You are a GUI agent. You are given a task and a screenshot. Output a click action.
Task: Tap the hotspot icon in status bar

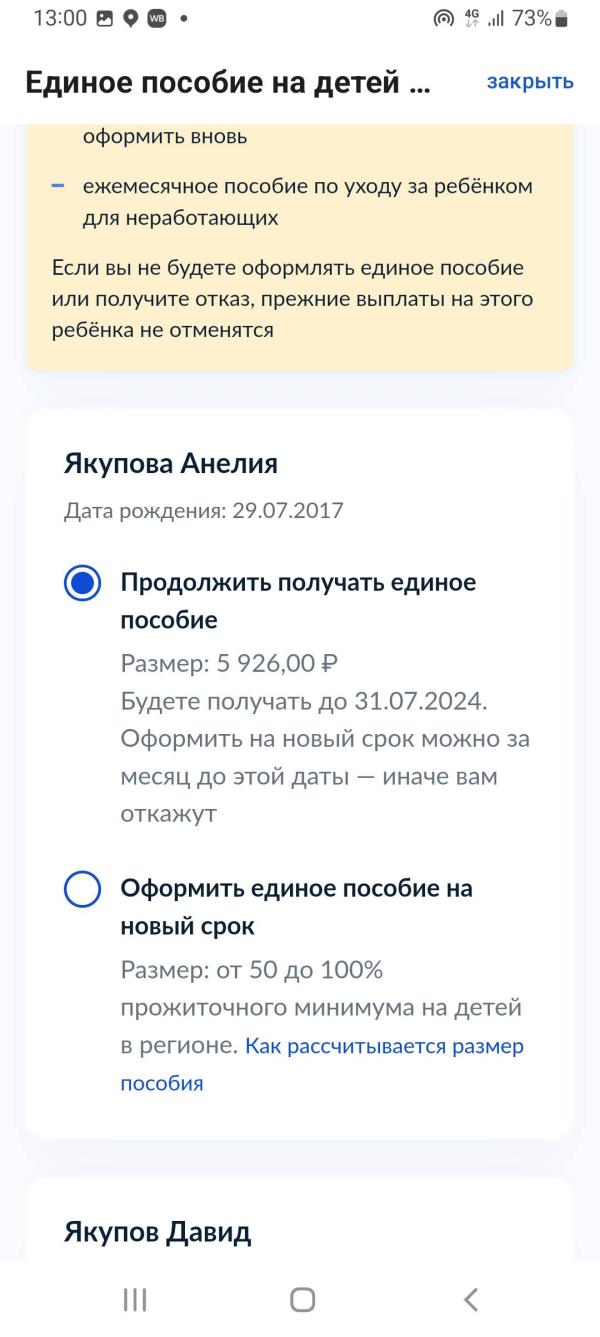[x=444, y=18]
